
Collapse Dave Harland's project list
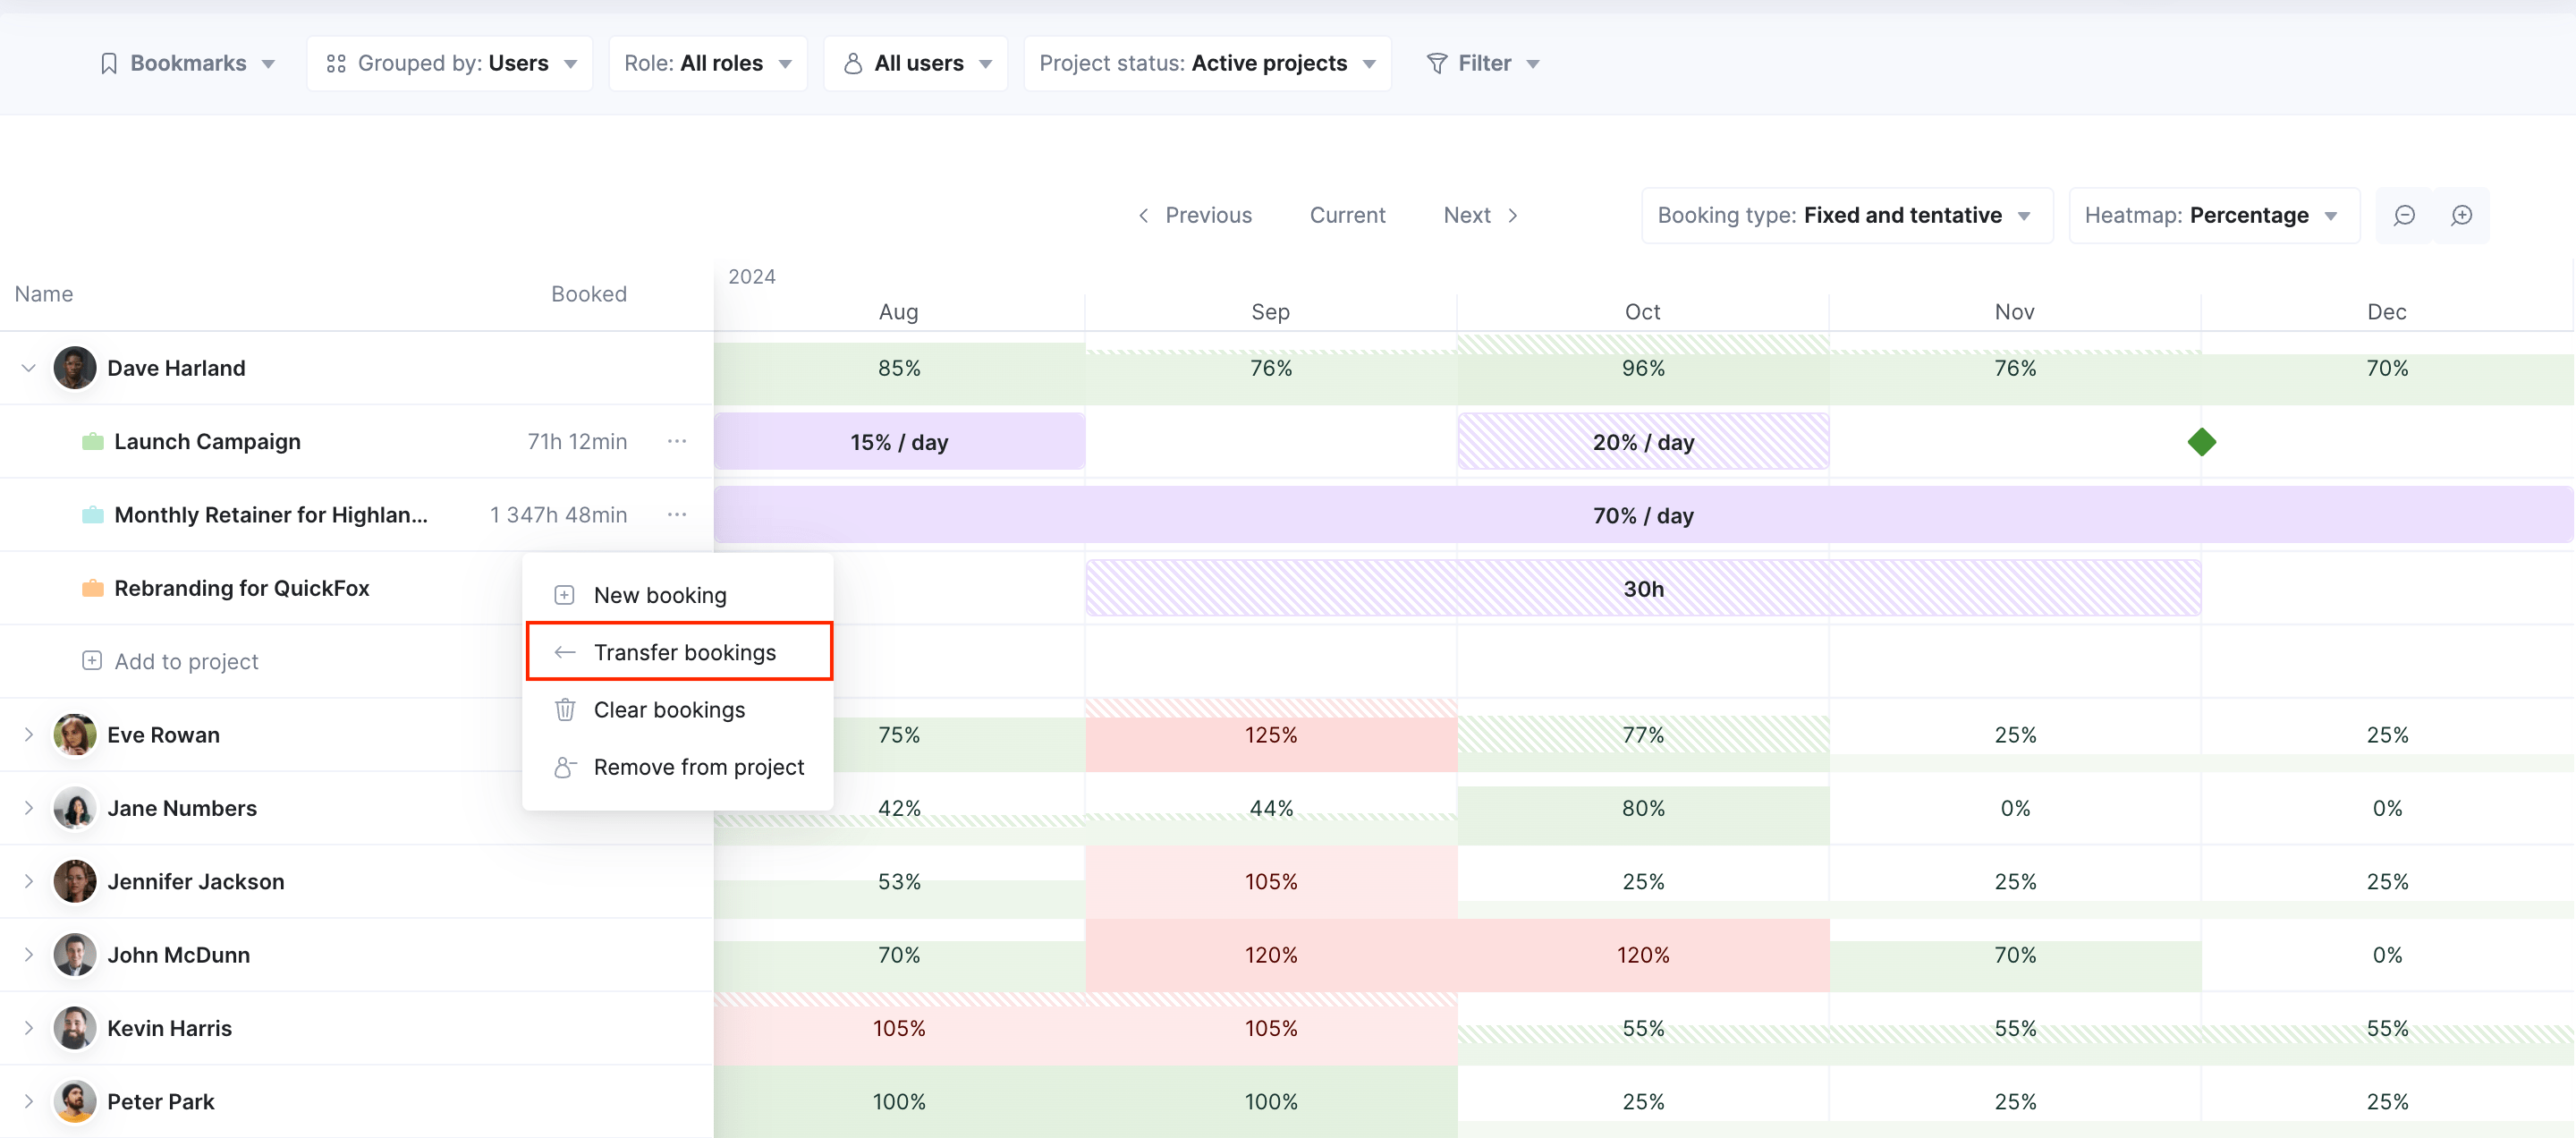pyautogui.click(x=29, y=368)
